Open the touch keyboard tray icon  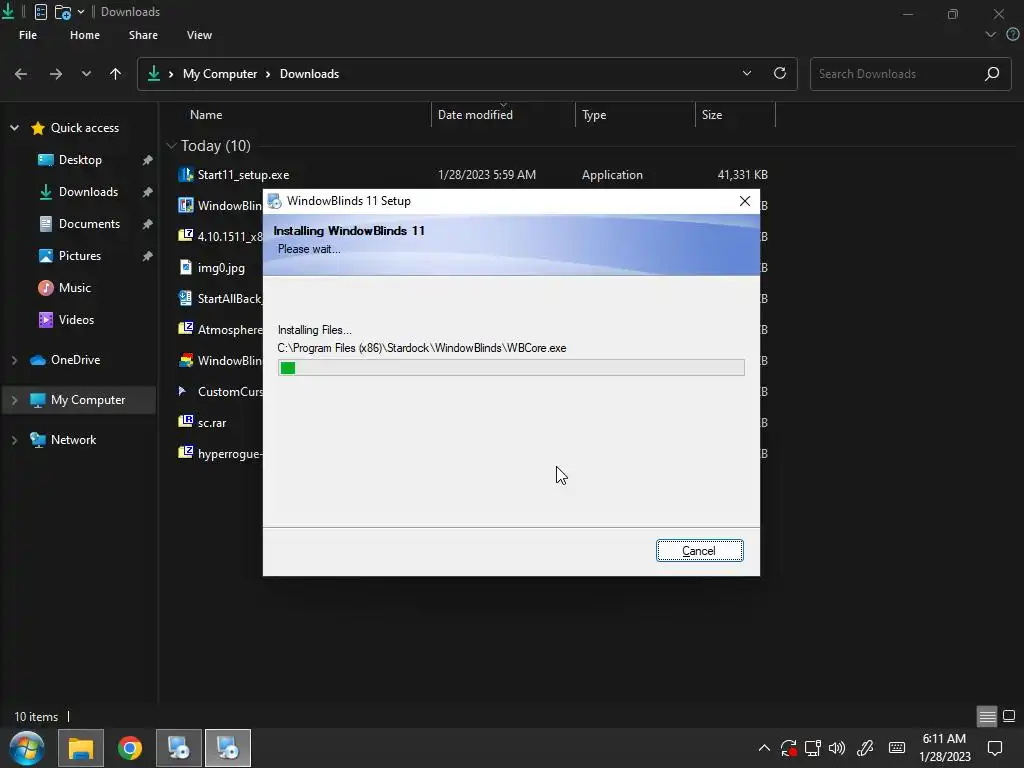pos(897,748)
